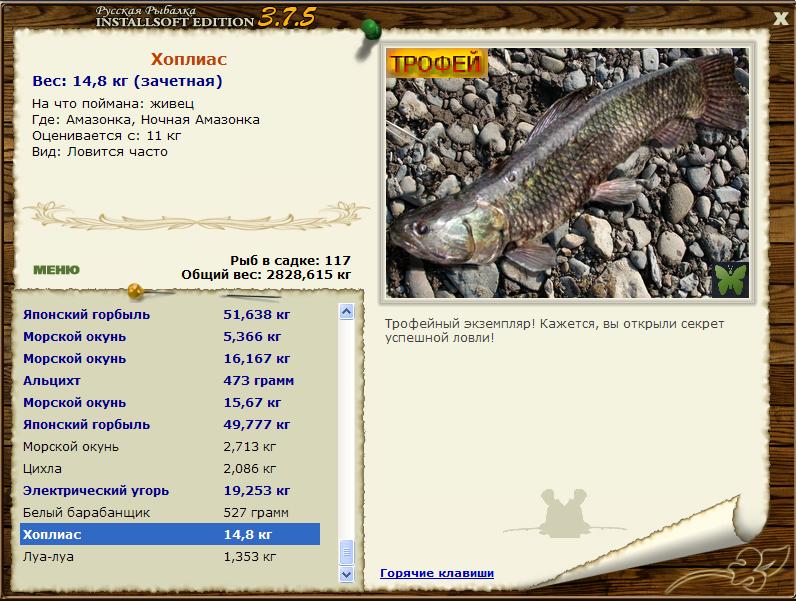796x601 pixels.
Task: Select Морской окунь 15,67 кг row
Action: click(170, 403)
